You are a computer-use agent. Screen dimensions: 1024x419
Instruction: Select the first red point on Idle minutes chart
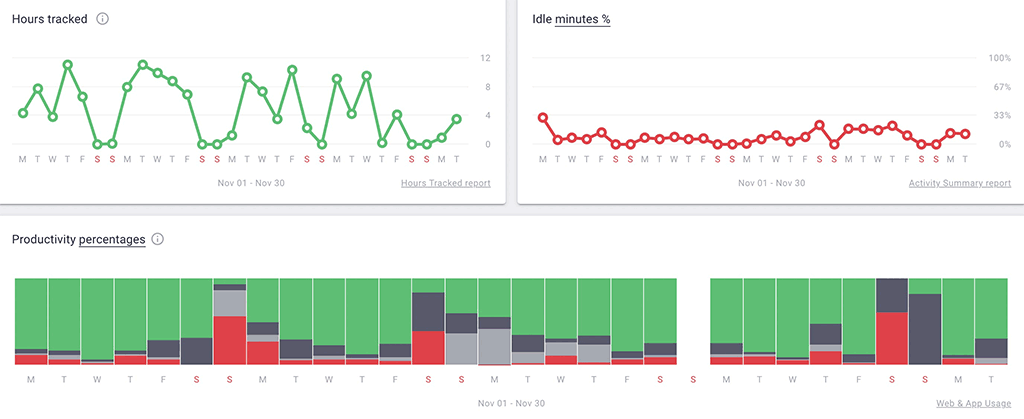[x=543, y=117]
